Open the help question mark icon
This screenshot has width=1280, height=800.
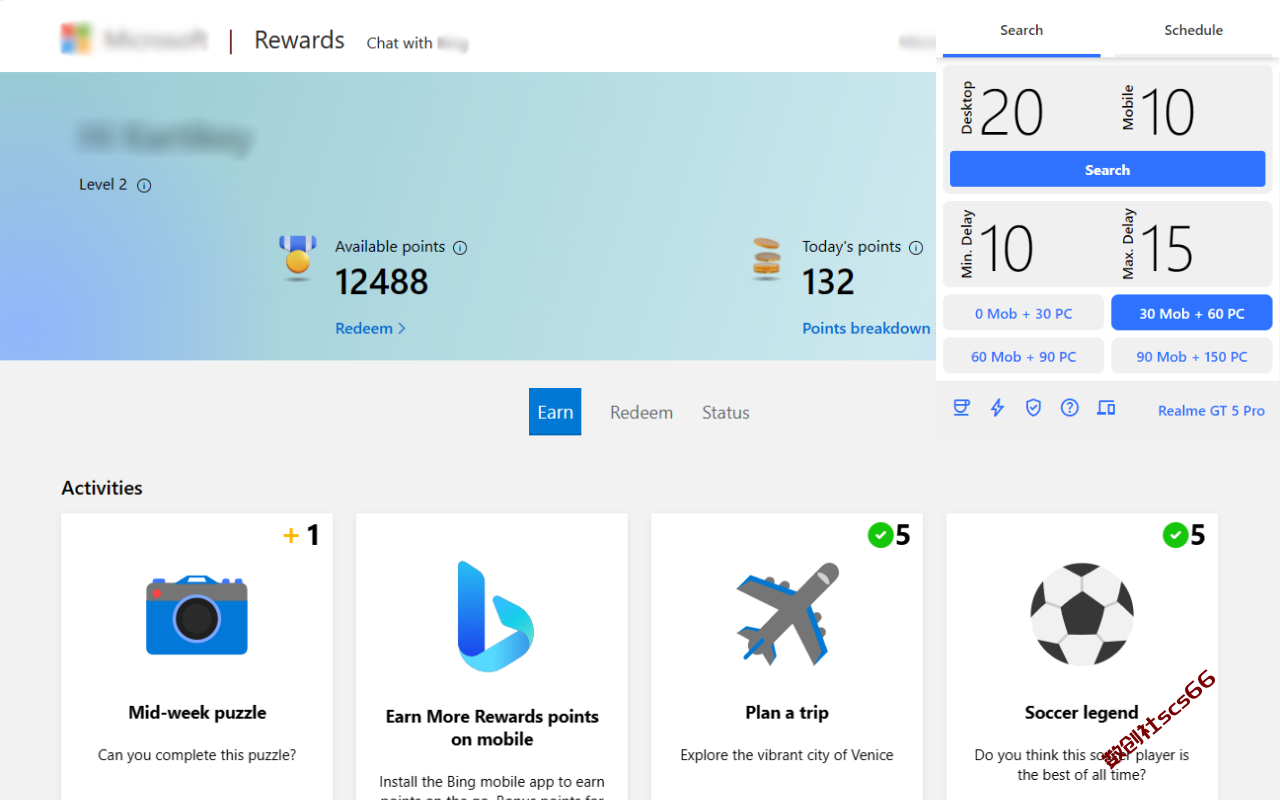click(x=1069, y=407)
